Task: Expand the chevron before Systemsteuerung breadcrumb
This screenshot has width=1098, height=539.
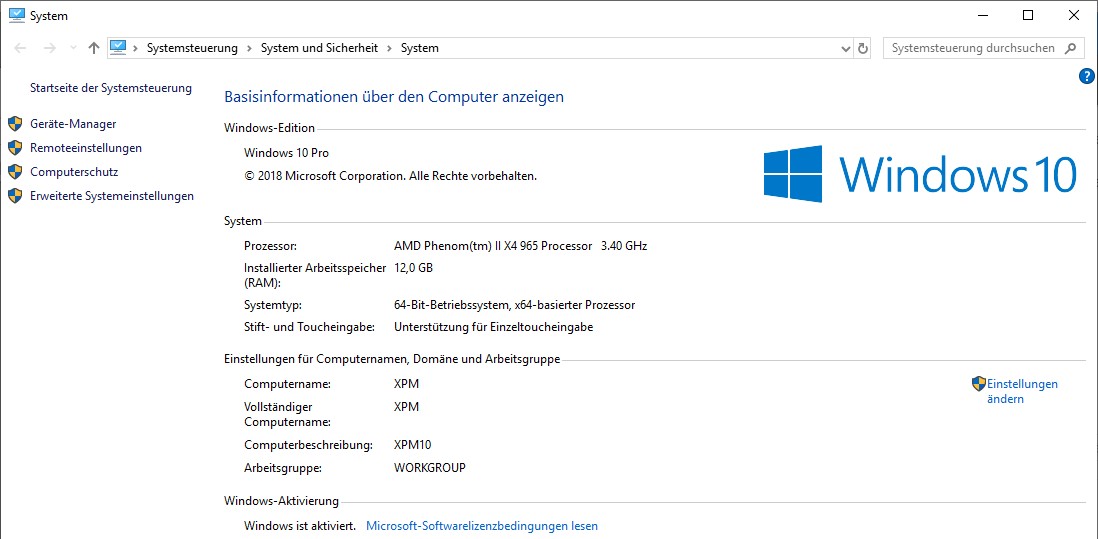Action: pos(134,48)
